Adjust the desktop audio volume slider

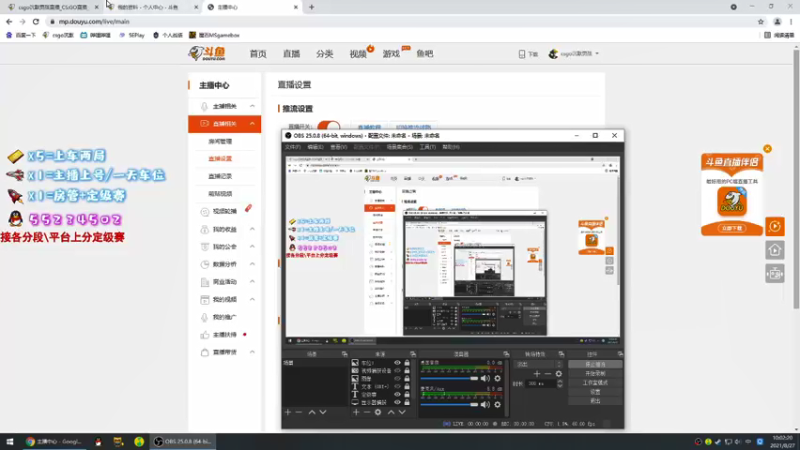click(x=449, y=379)
